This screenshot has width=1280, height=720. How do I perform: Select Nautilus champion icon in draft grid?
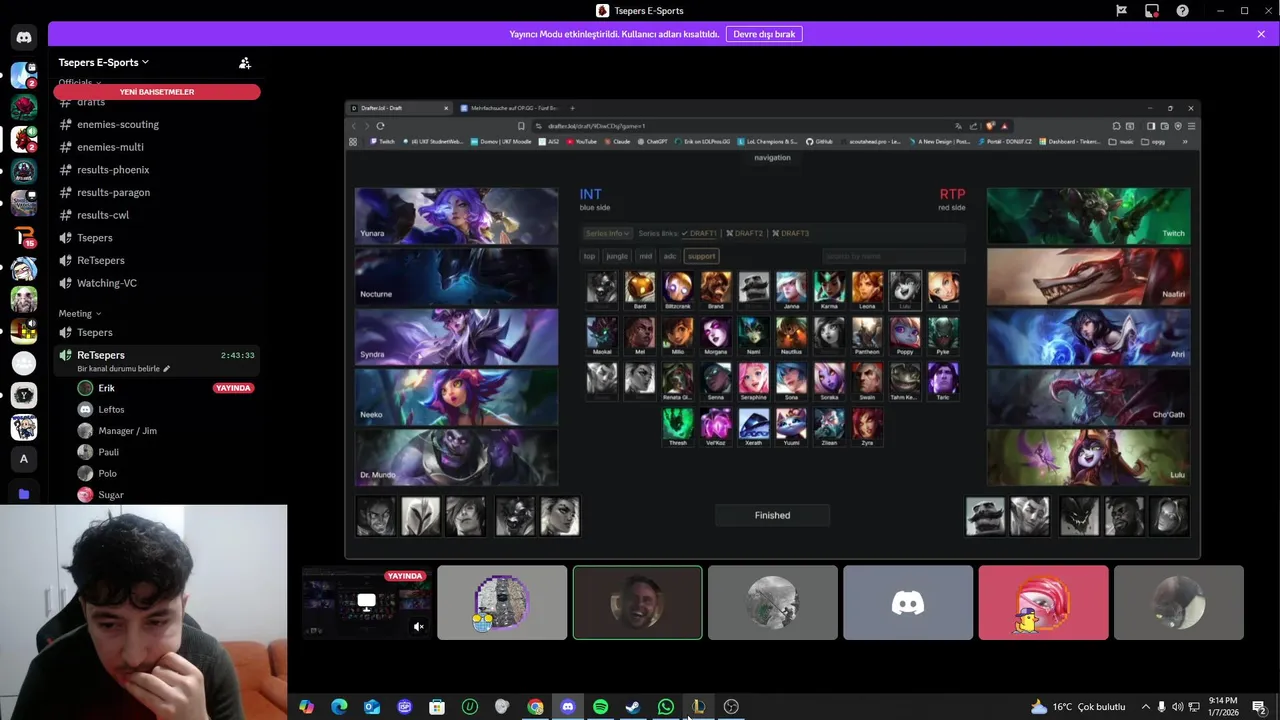point(791,335)
